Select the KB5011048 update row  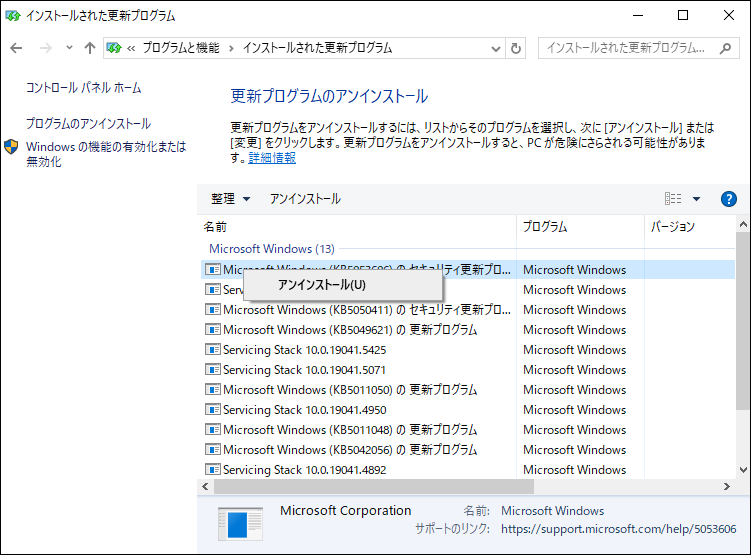[x=467, y=430]
